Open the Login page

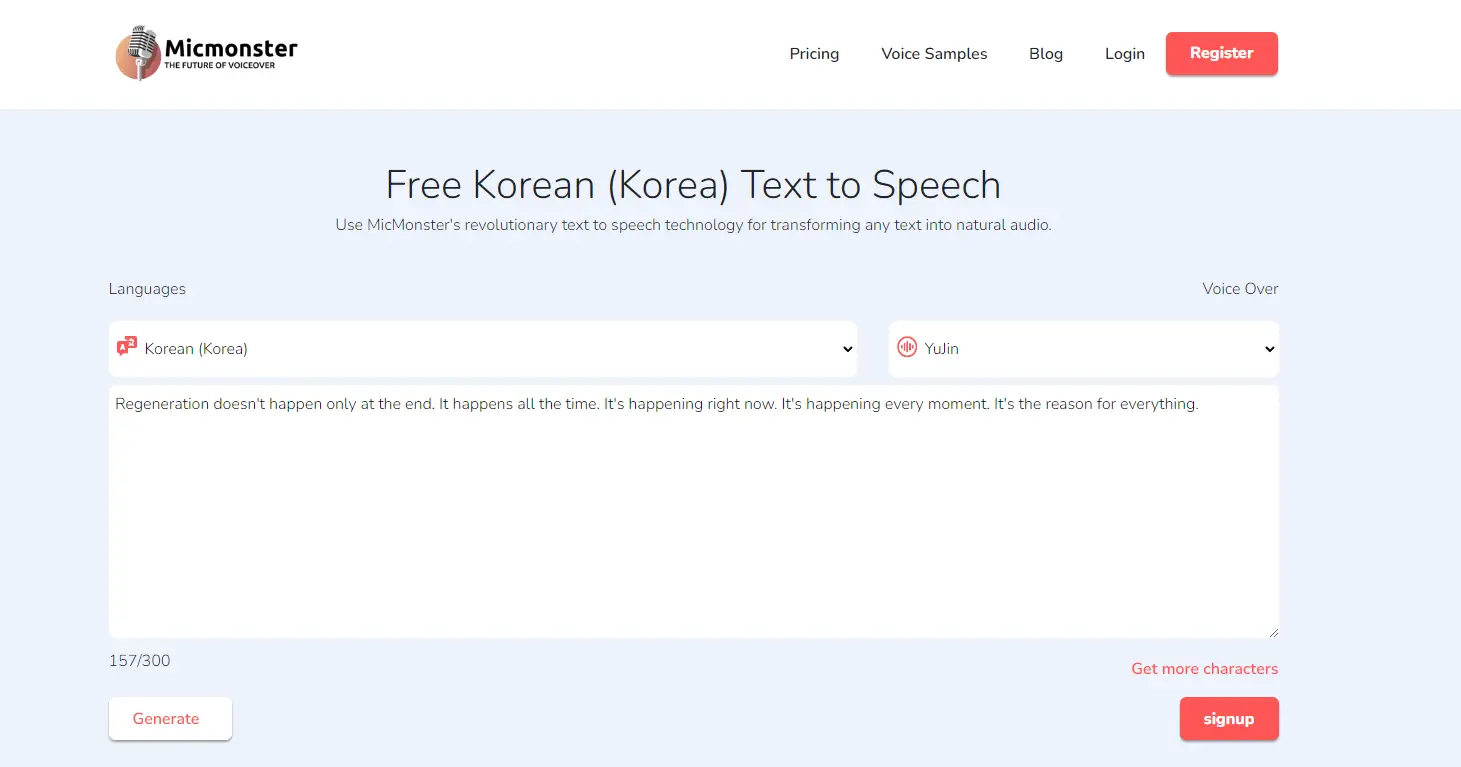click(x=1125, y=54)
